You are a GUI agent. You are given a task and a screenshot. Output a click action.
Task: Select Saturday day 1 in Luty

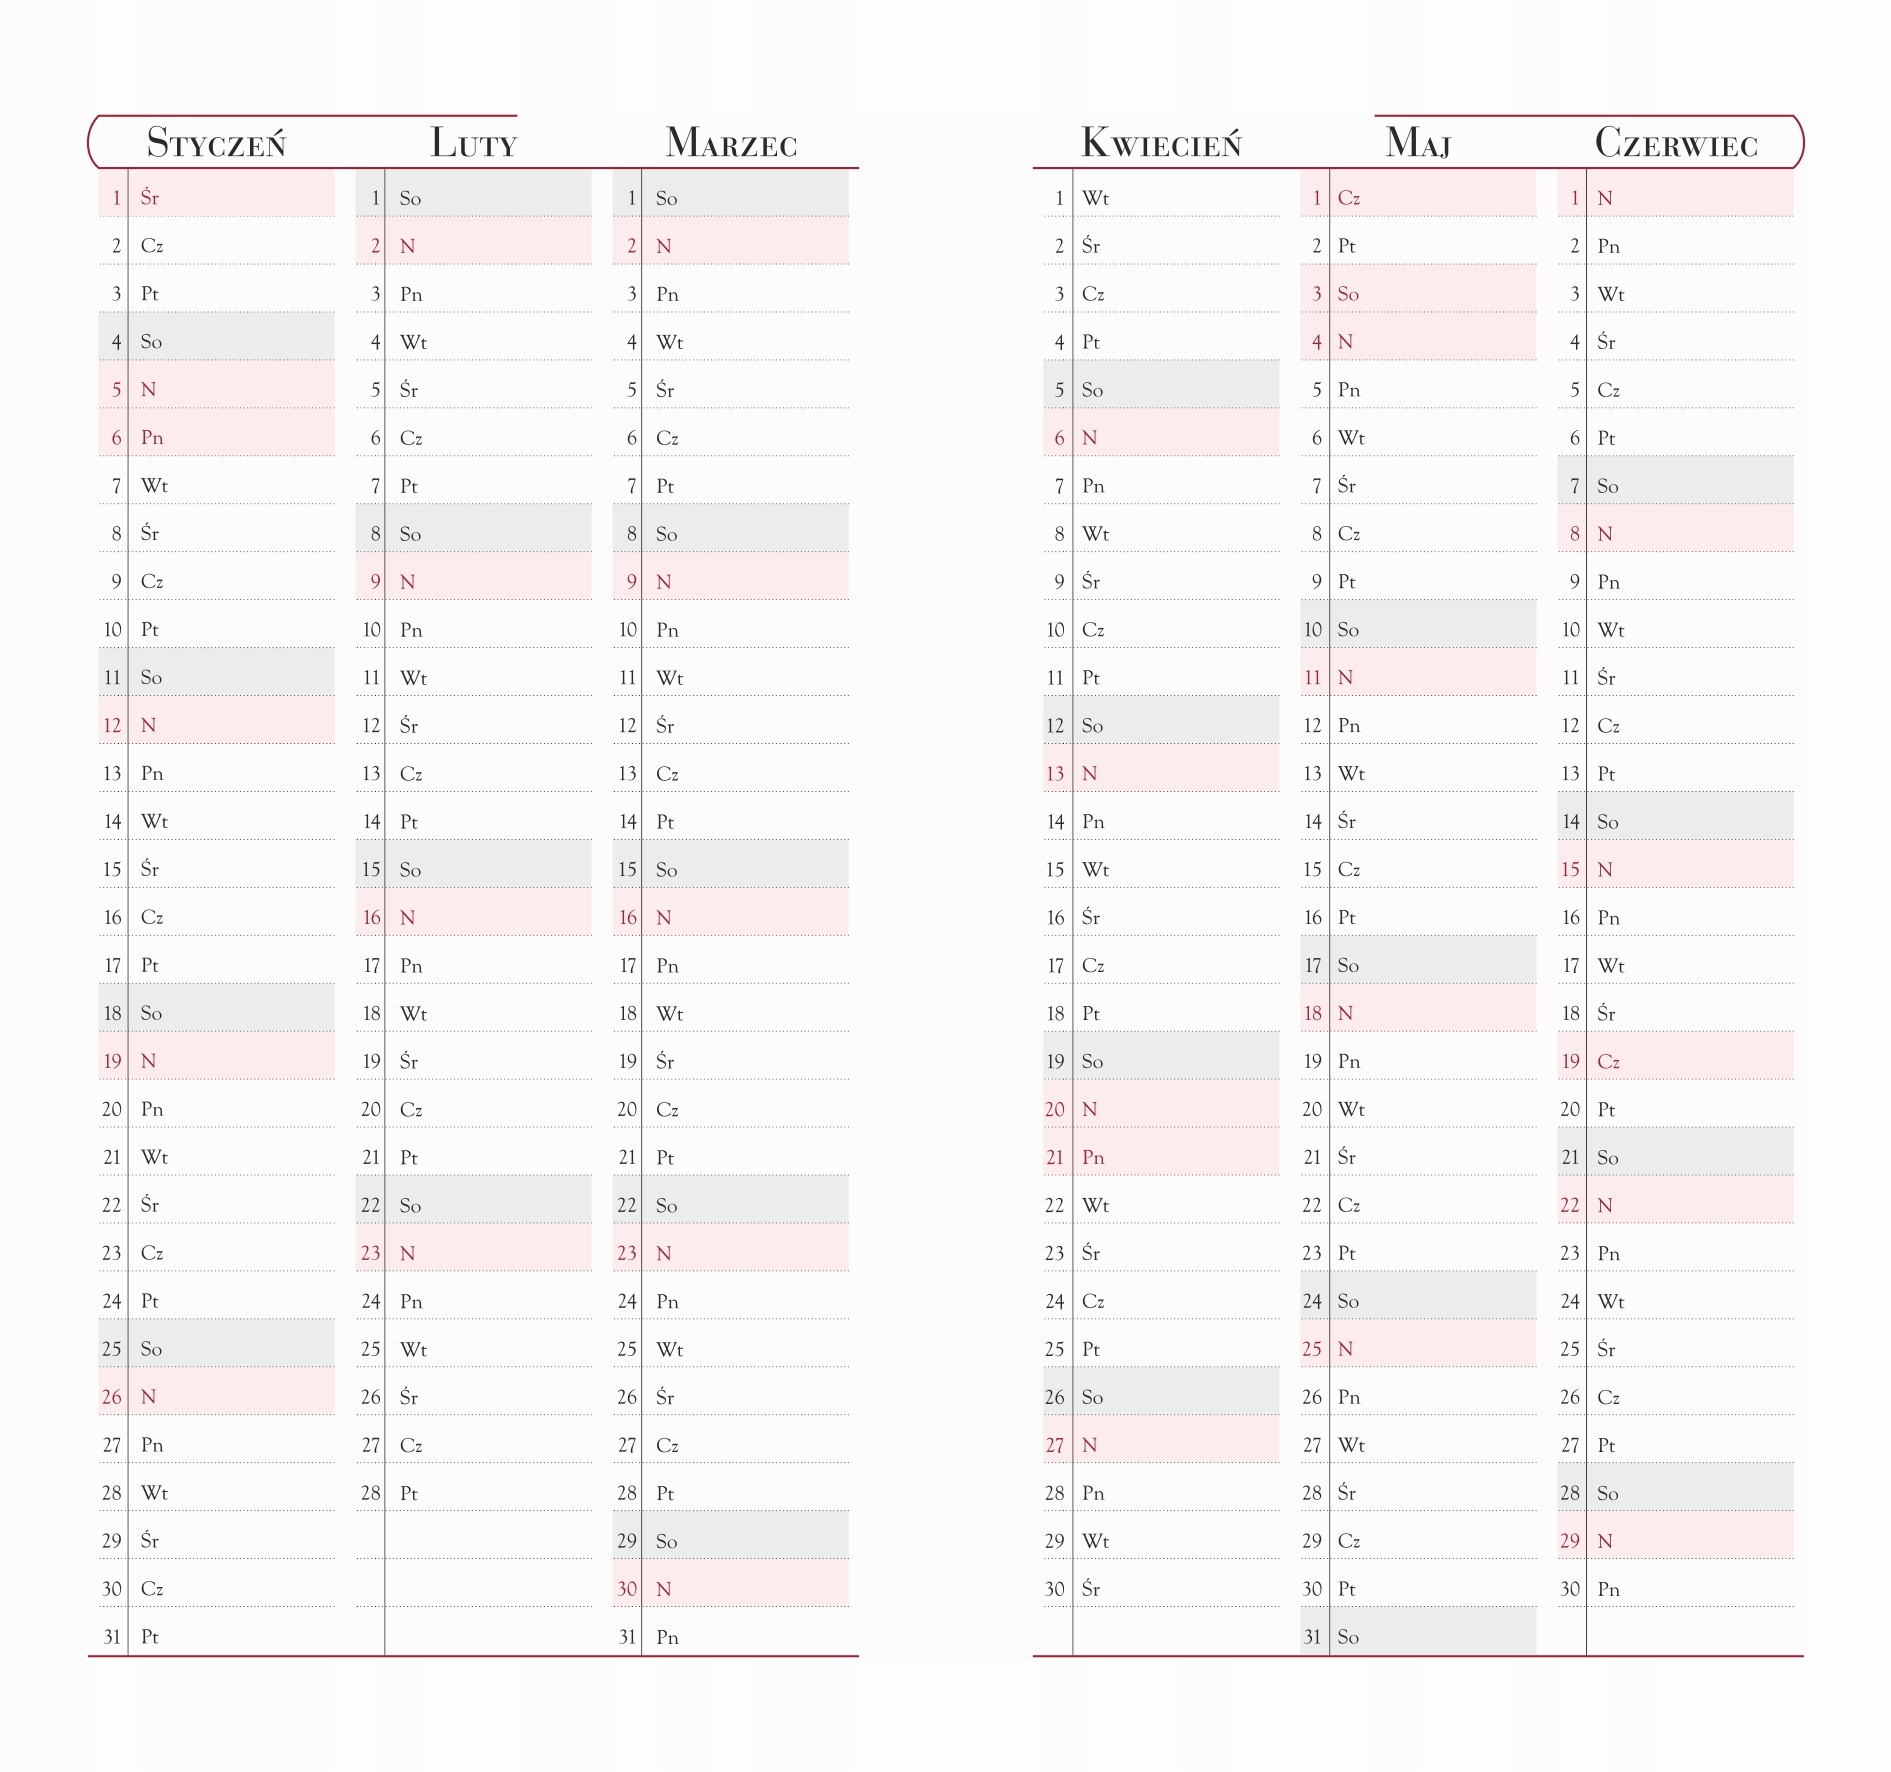pos(474,197)
